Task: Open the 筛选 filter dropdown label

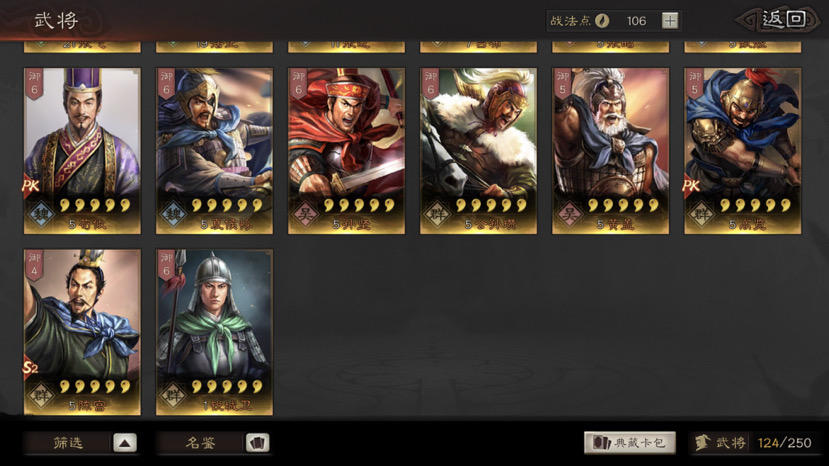Action: [x=68, y=443]
